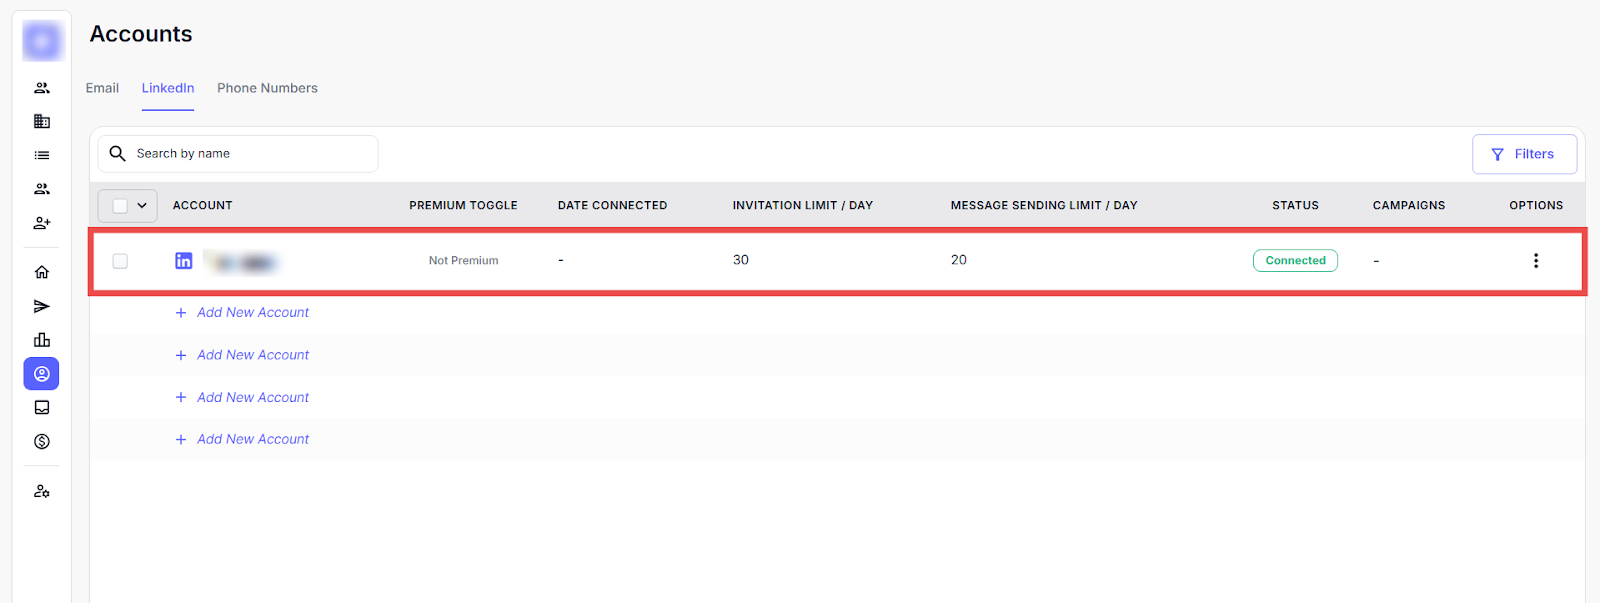1600x603 pixels.
Task: Open user settings icon at sidebar bottom
Action: click(x=42, y=491)
